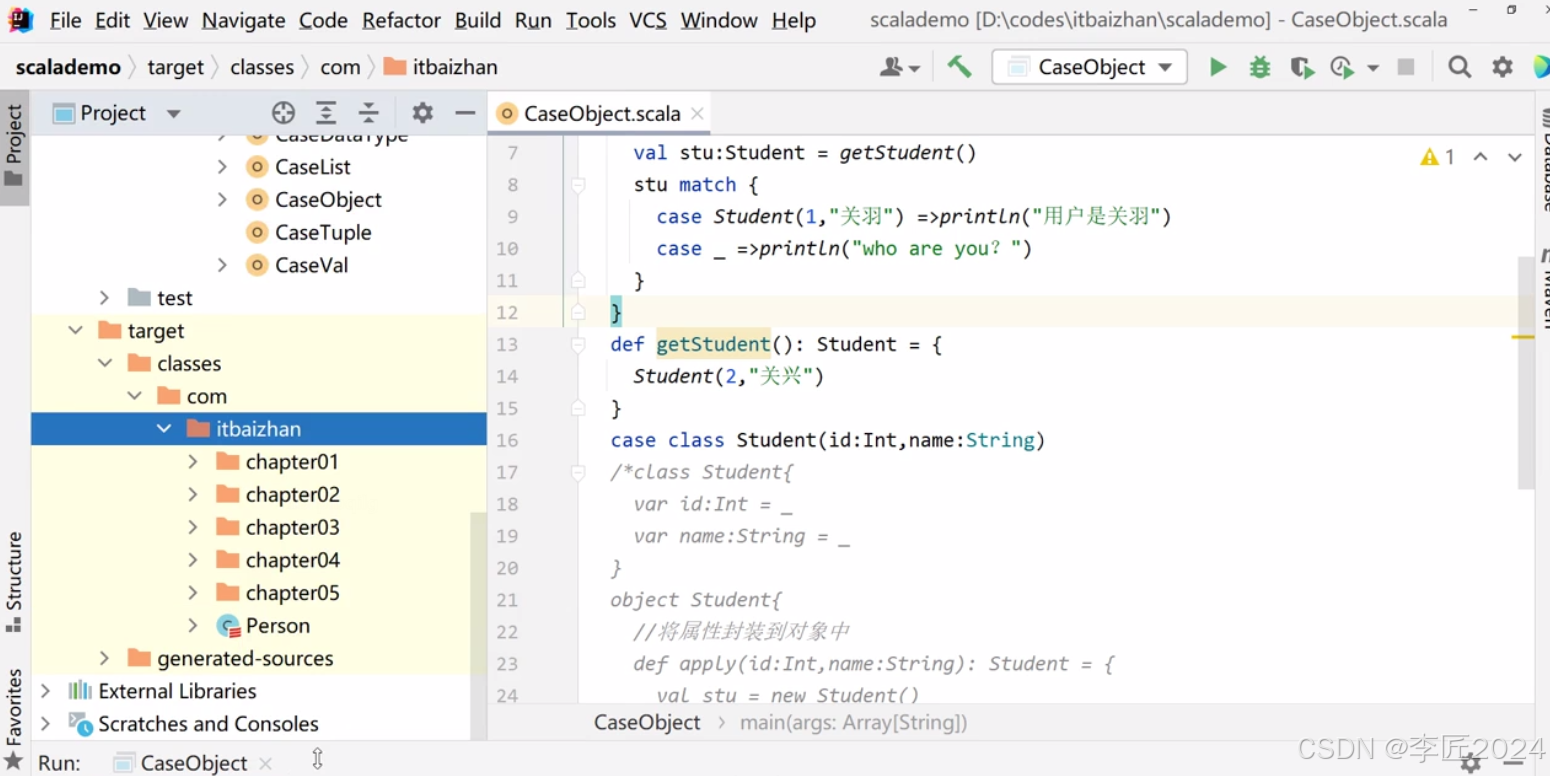Image resolution: width=1550 pixels, height=776 pixels.
Task: Close the CaseObject run tab
Action: tap(265, 763)
